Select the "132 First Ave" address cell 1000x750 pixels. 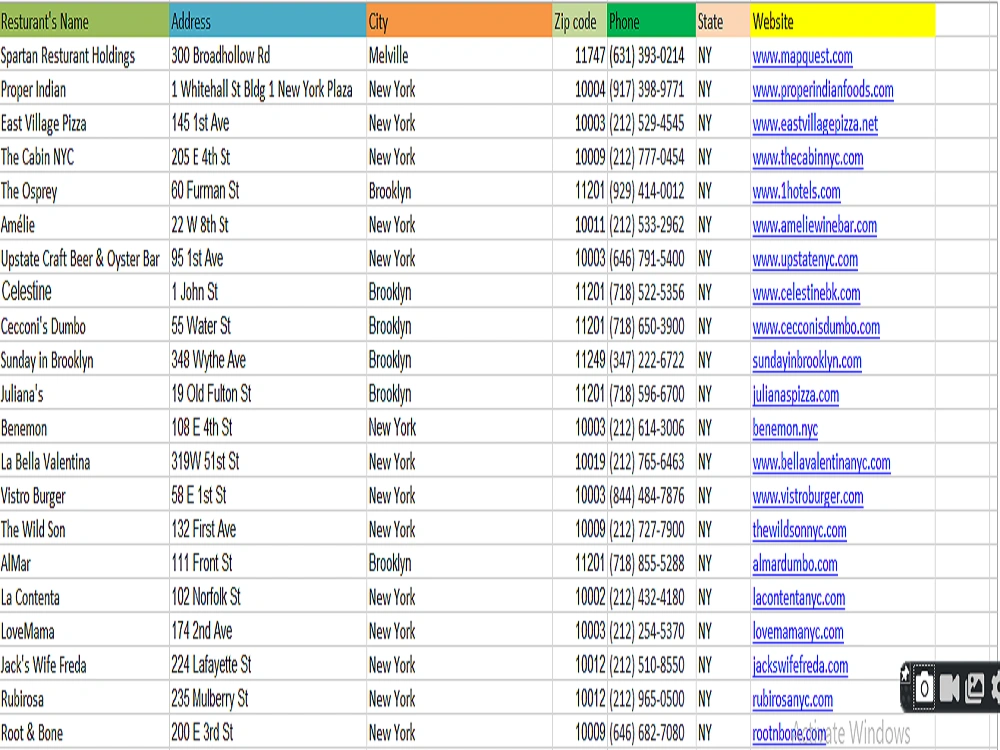click(x=268, y=529)
